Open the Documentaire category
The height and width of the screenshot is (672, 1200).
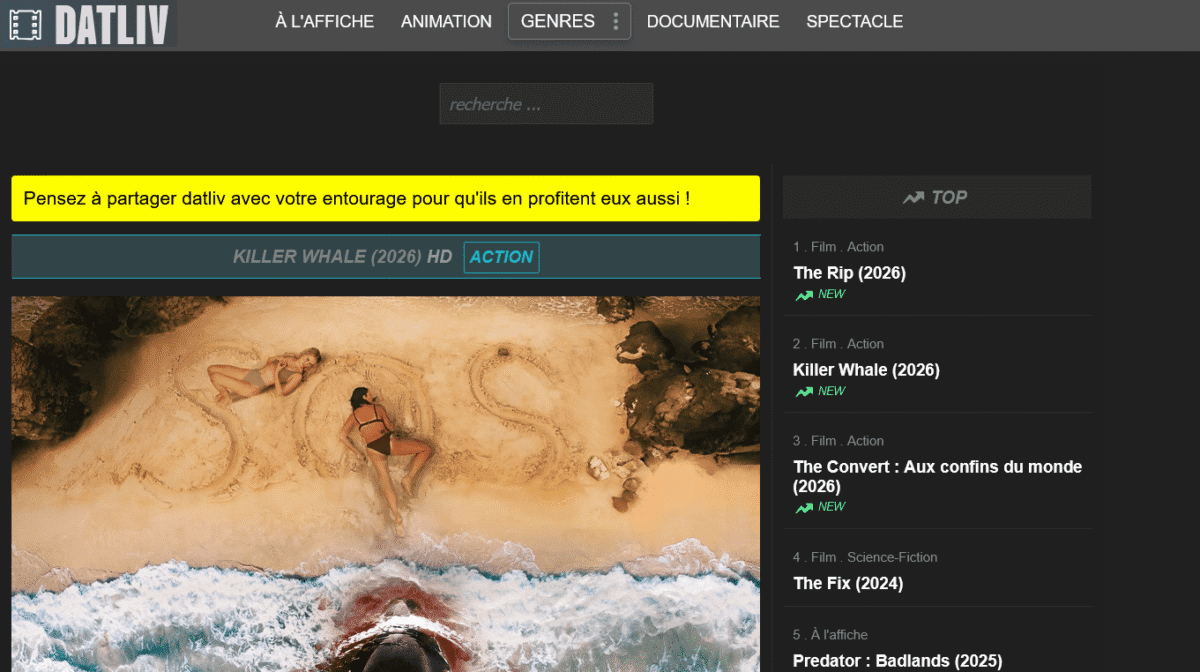(x=712, y=21)
